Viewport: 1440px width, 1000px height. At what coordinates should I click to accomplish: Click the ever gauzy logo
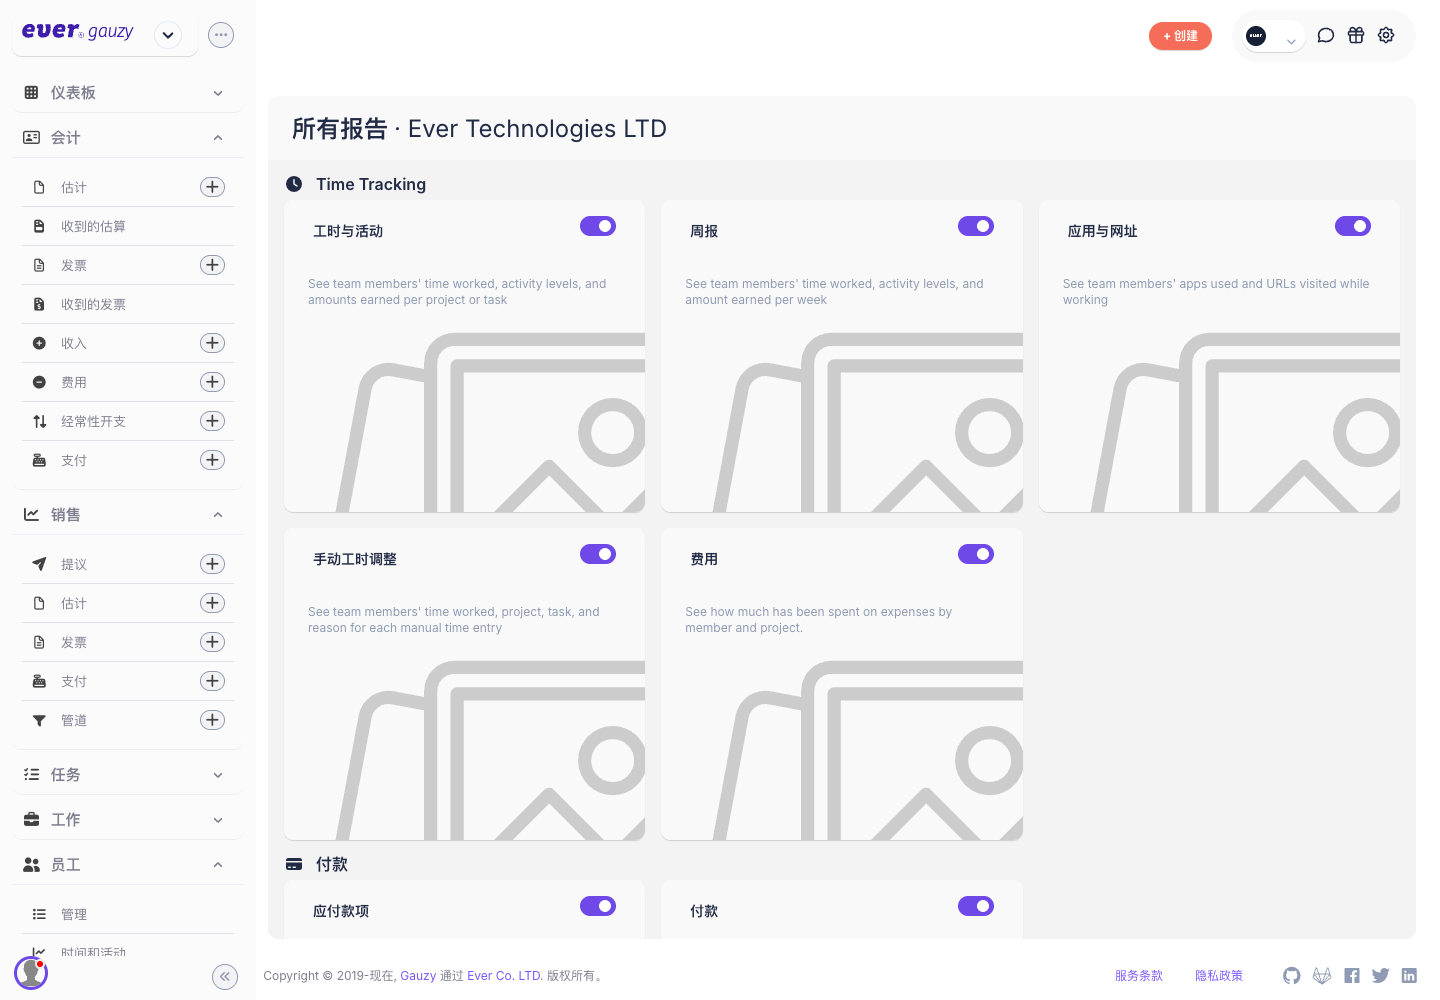pyautogui.click(x=78, y=31)
